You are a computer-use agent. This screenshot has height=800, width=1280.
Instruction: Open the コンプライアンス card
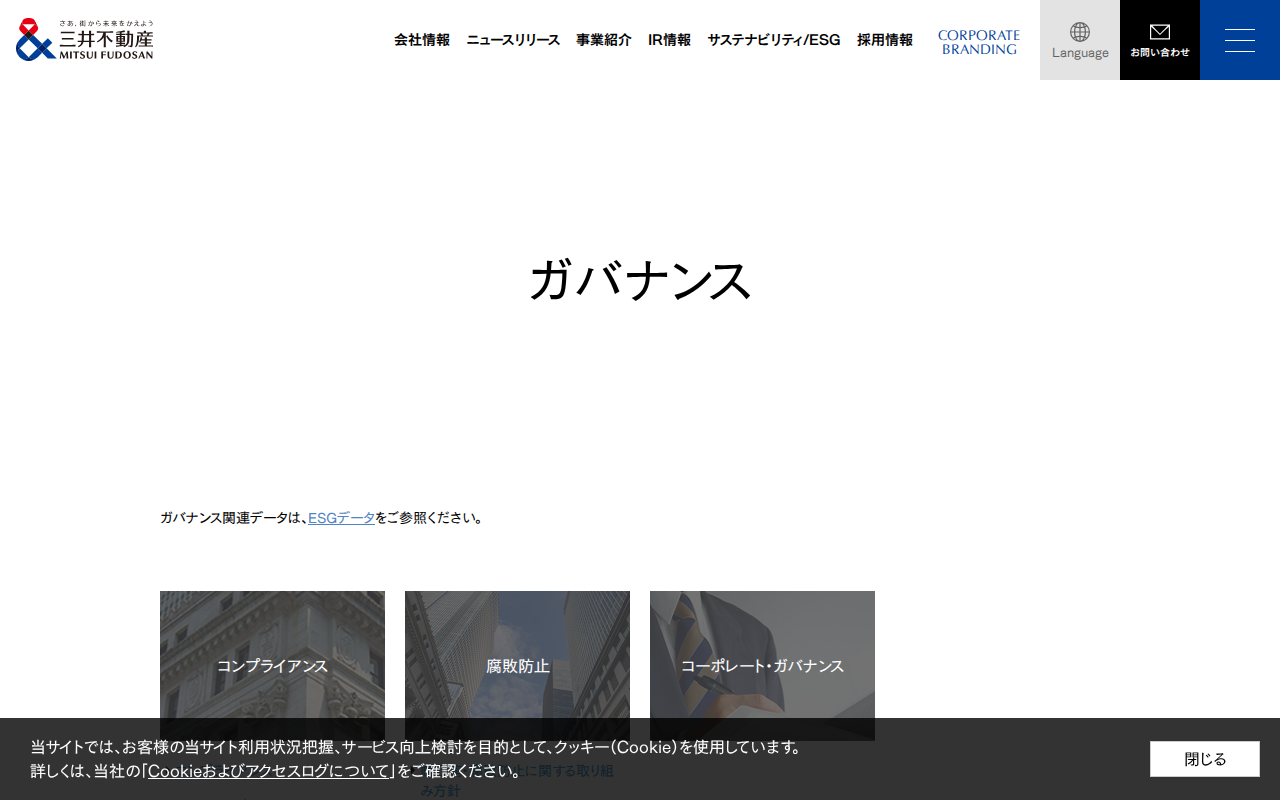click(x=272, y=666)
